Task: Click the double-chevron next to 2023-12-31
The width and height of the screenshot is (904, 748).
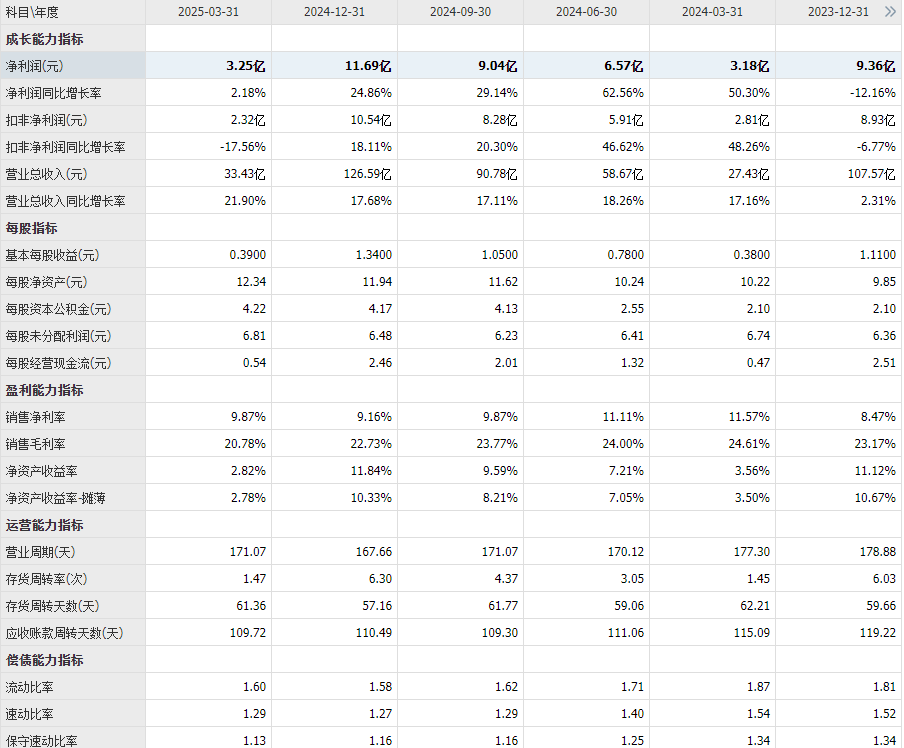Action: [890, 12]
